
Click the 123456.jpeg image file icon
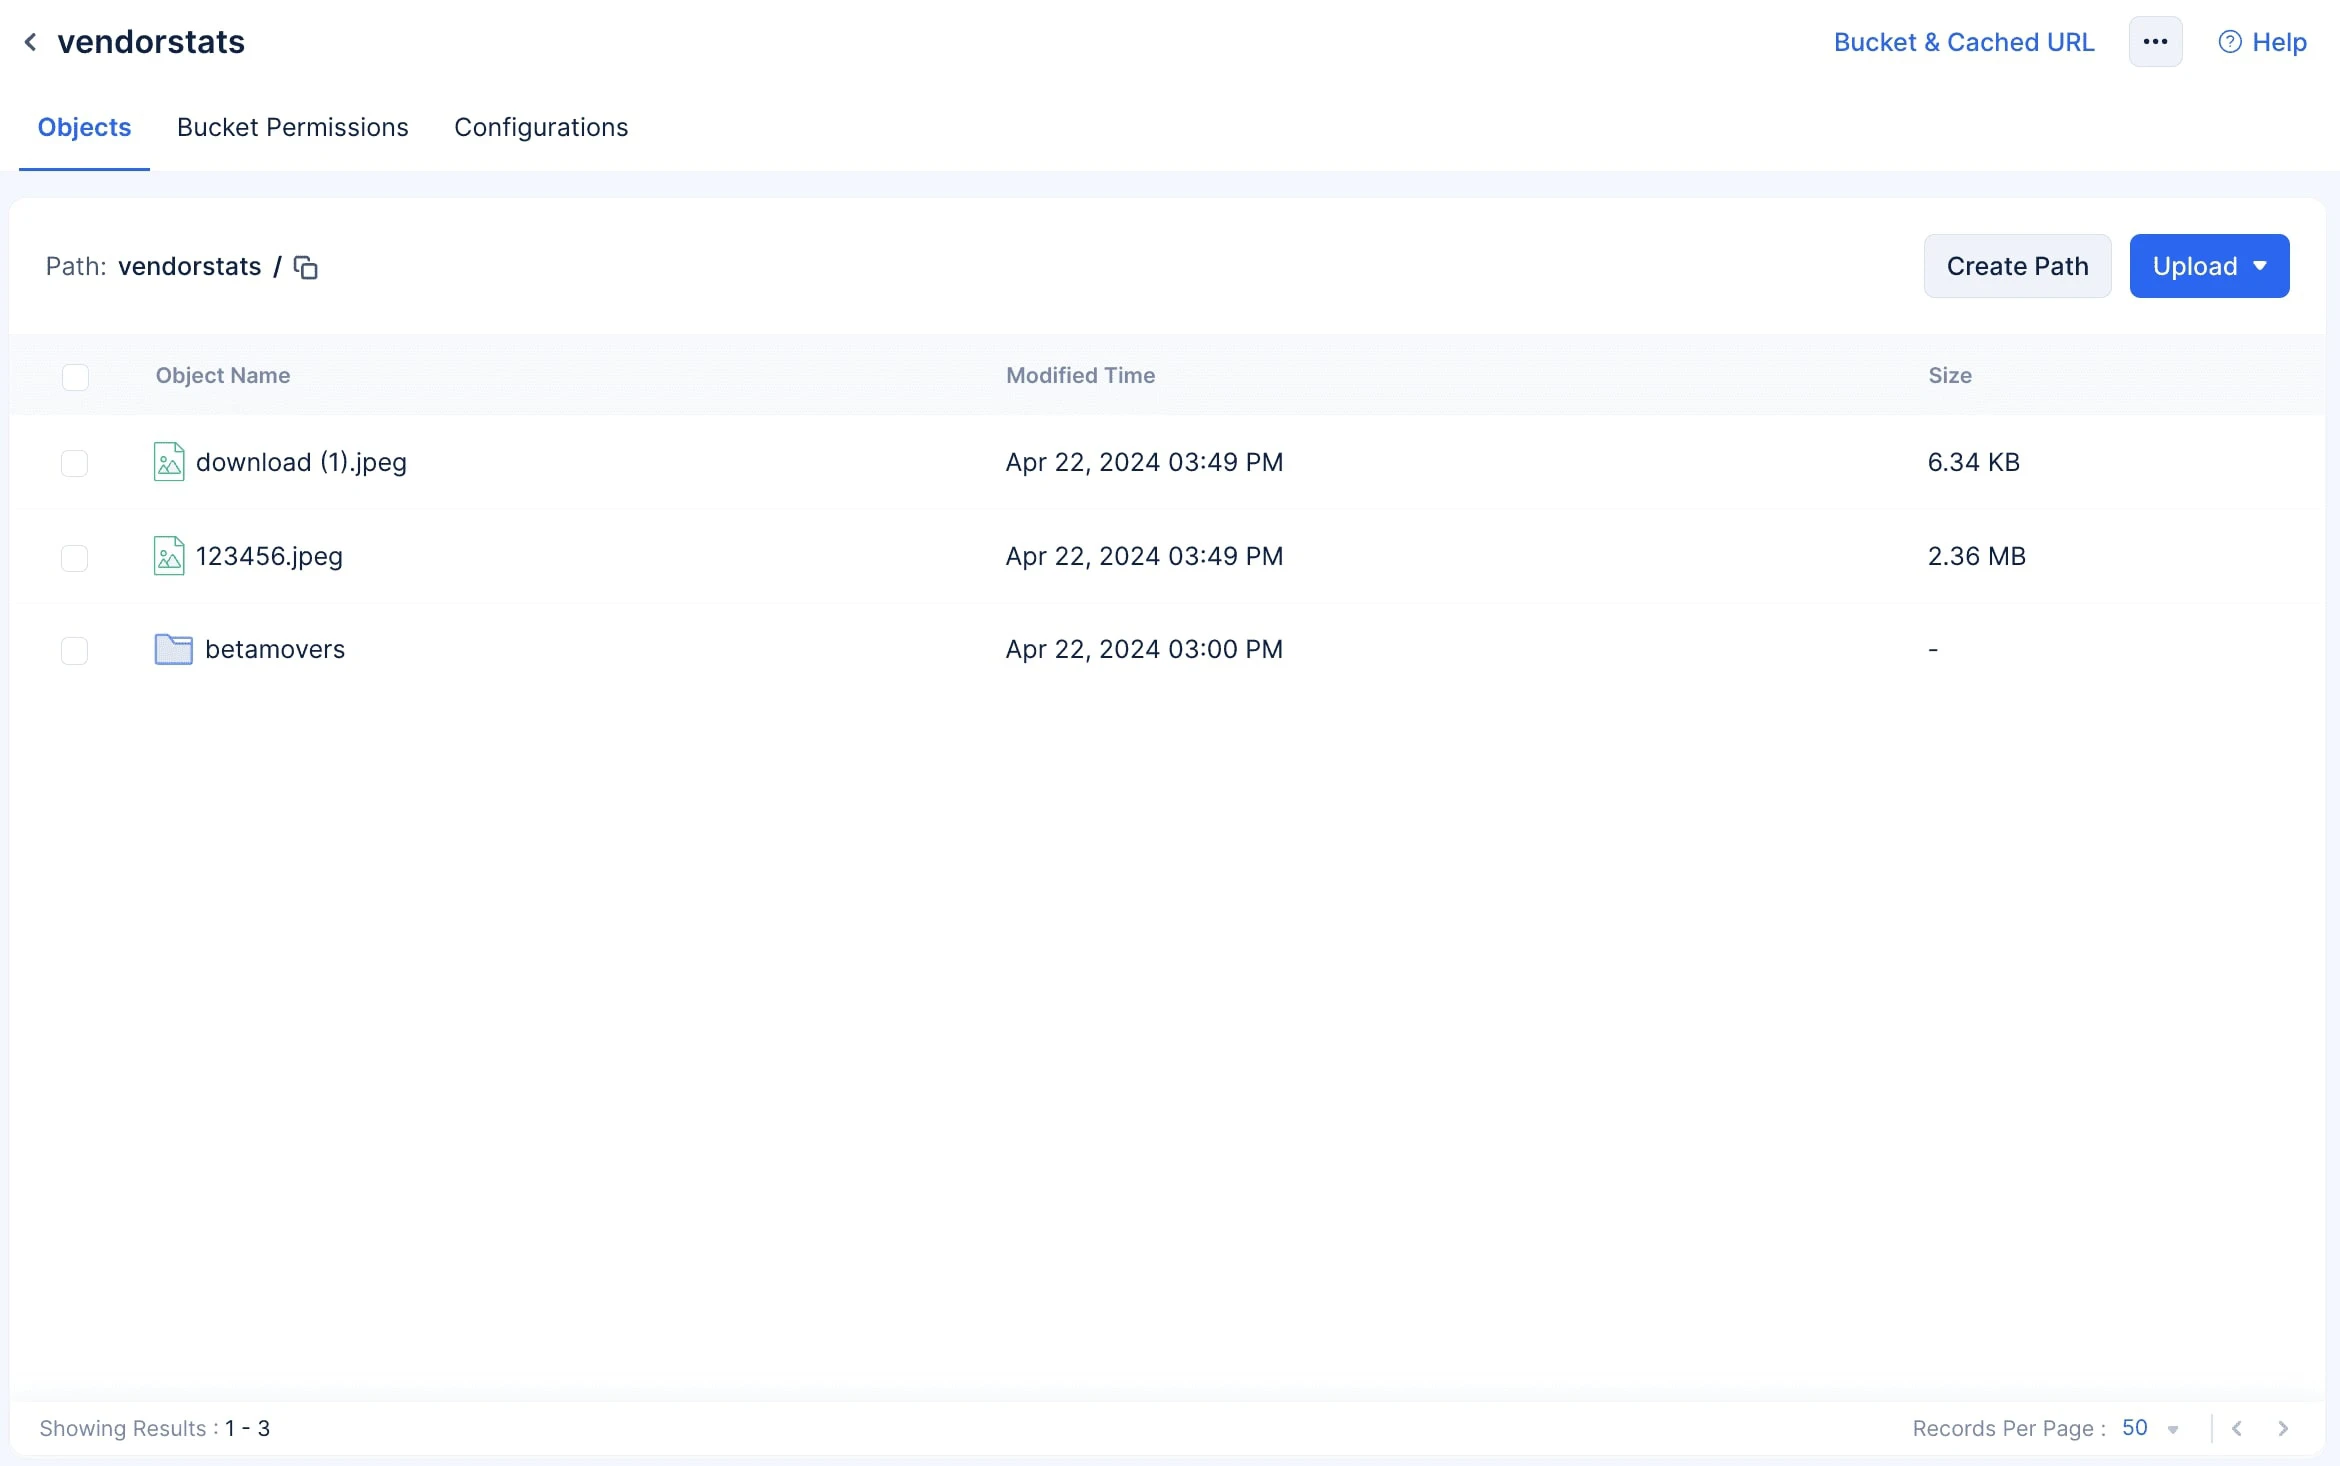point(169,556)
